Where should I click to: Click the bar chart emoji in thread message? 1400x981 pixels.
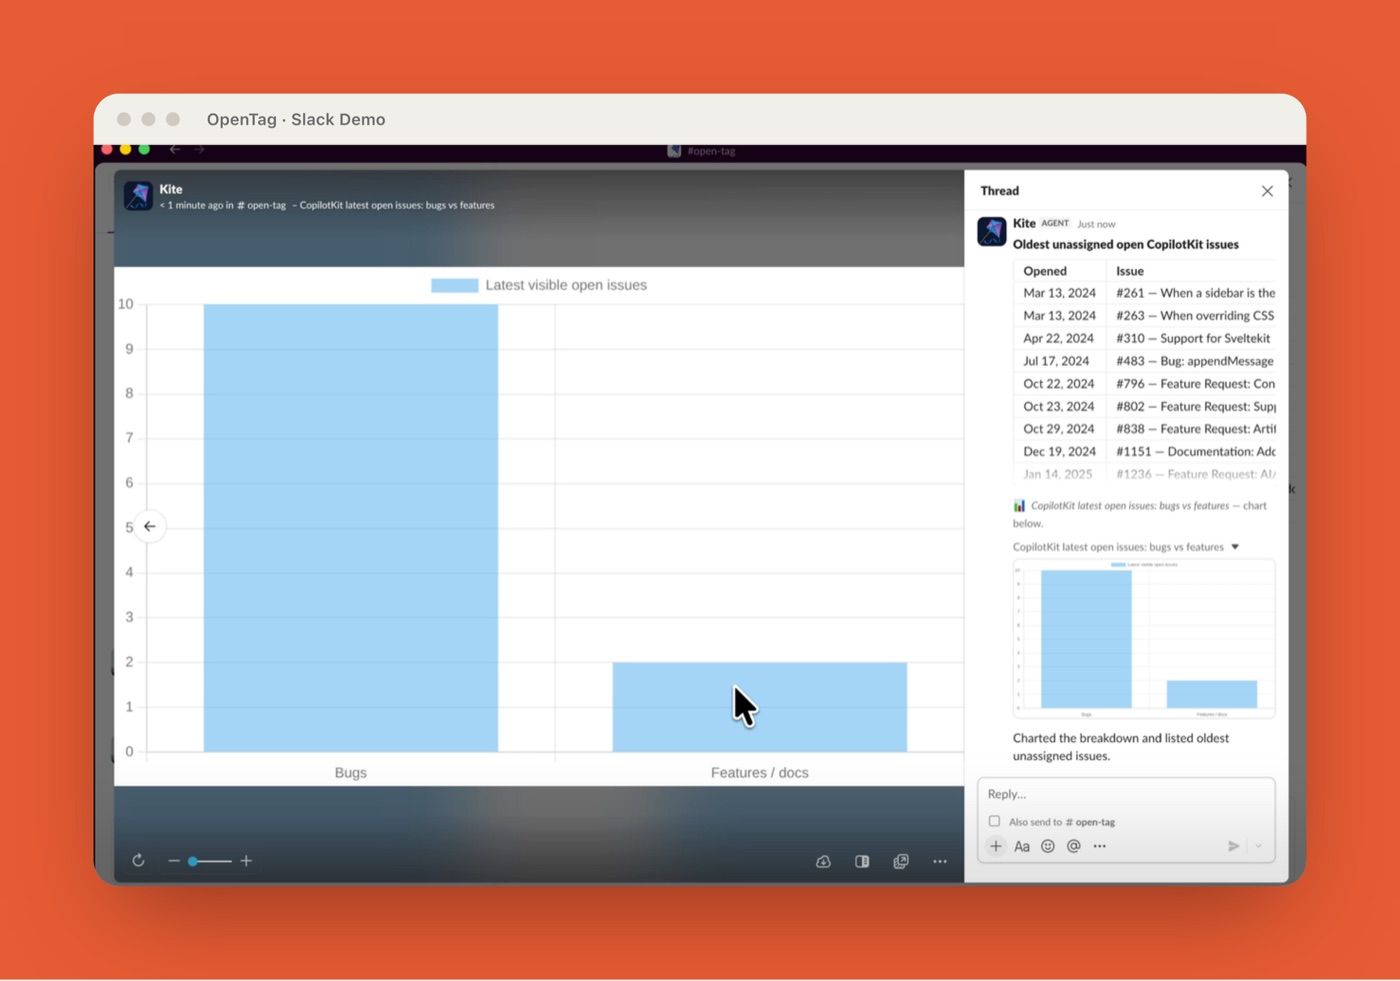click(1019, 506)
